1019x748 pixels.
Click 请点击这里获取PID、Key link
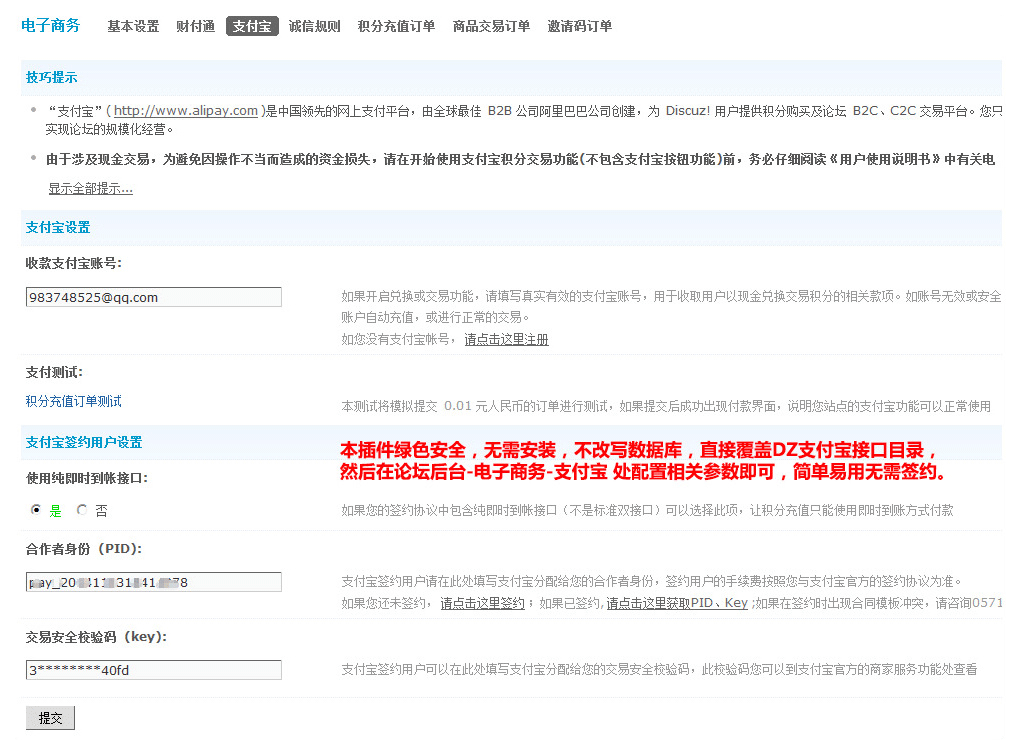click(x=677, y=603)
